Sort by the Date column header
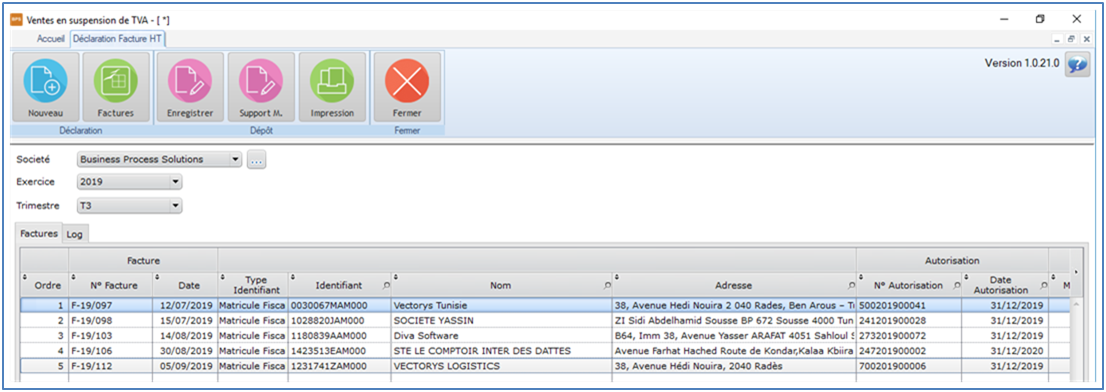The image size is (1106, 392). [x=186, y=285]
